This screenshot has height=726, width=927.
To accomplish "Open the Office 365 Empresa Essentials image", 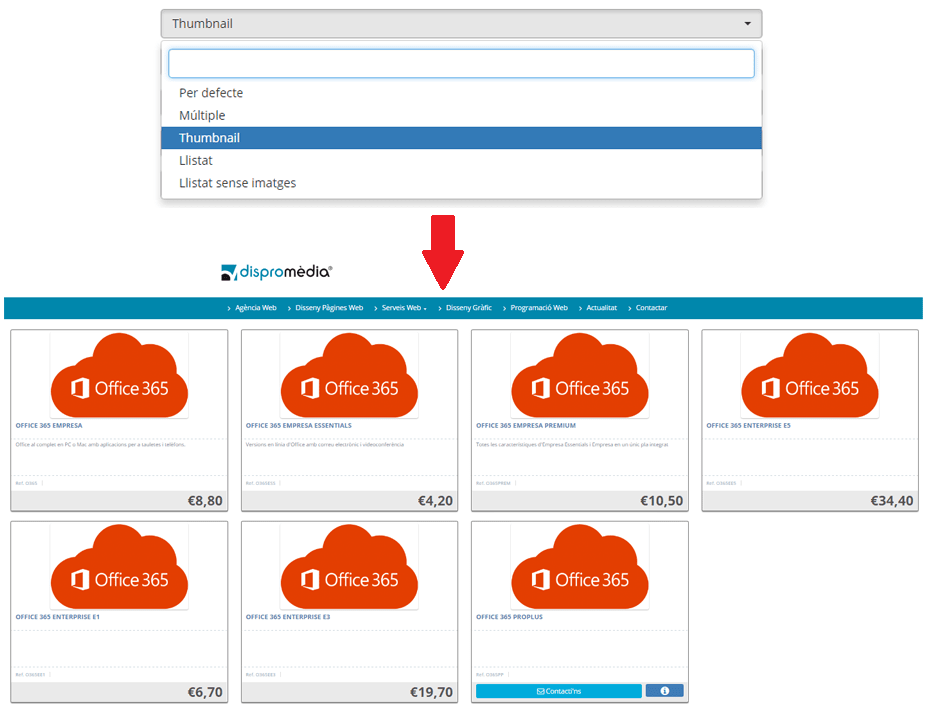I will (x=349, y=375).
